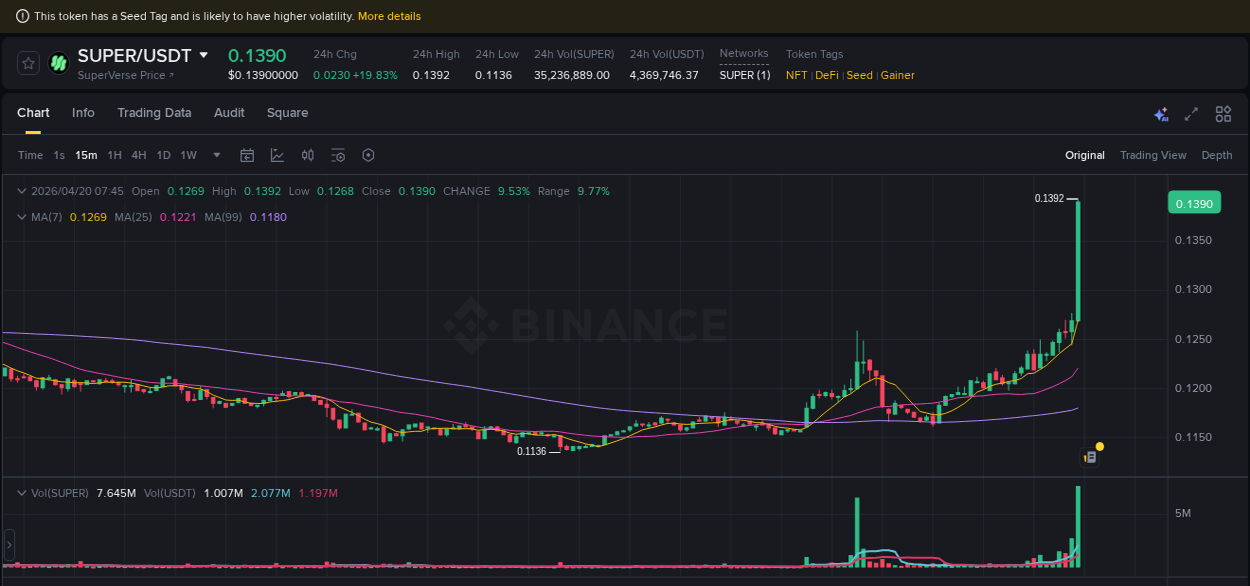
Task: Expand additional timeframe options arrow
Action: coord(216,155)
